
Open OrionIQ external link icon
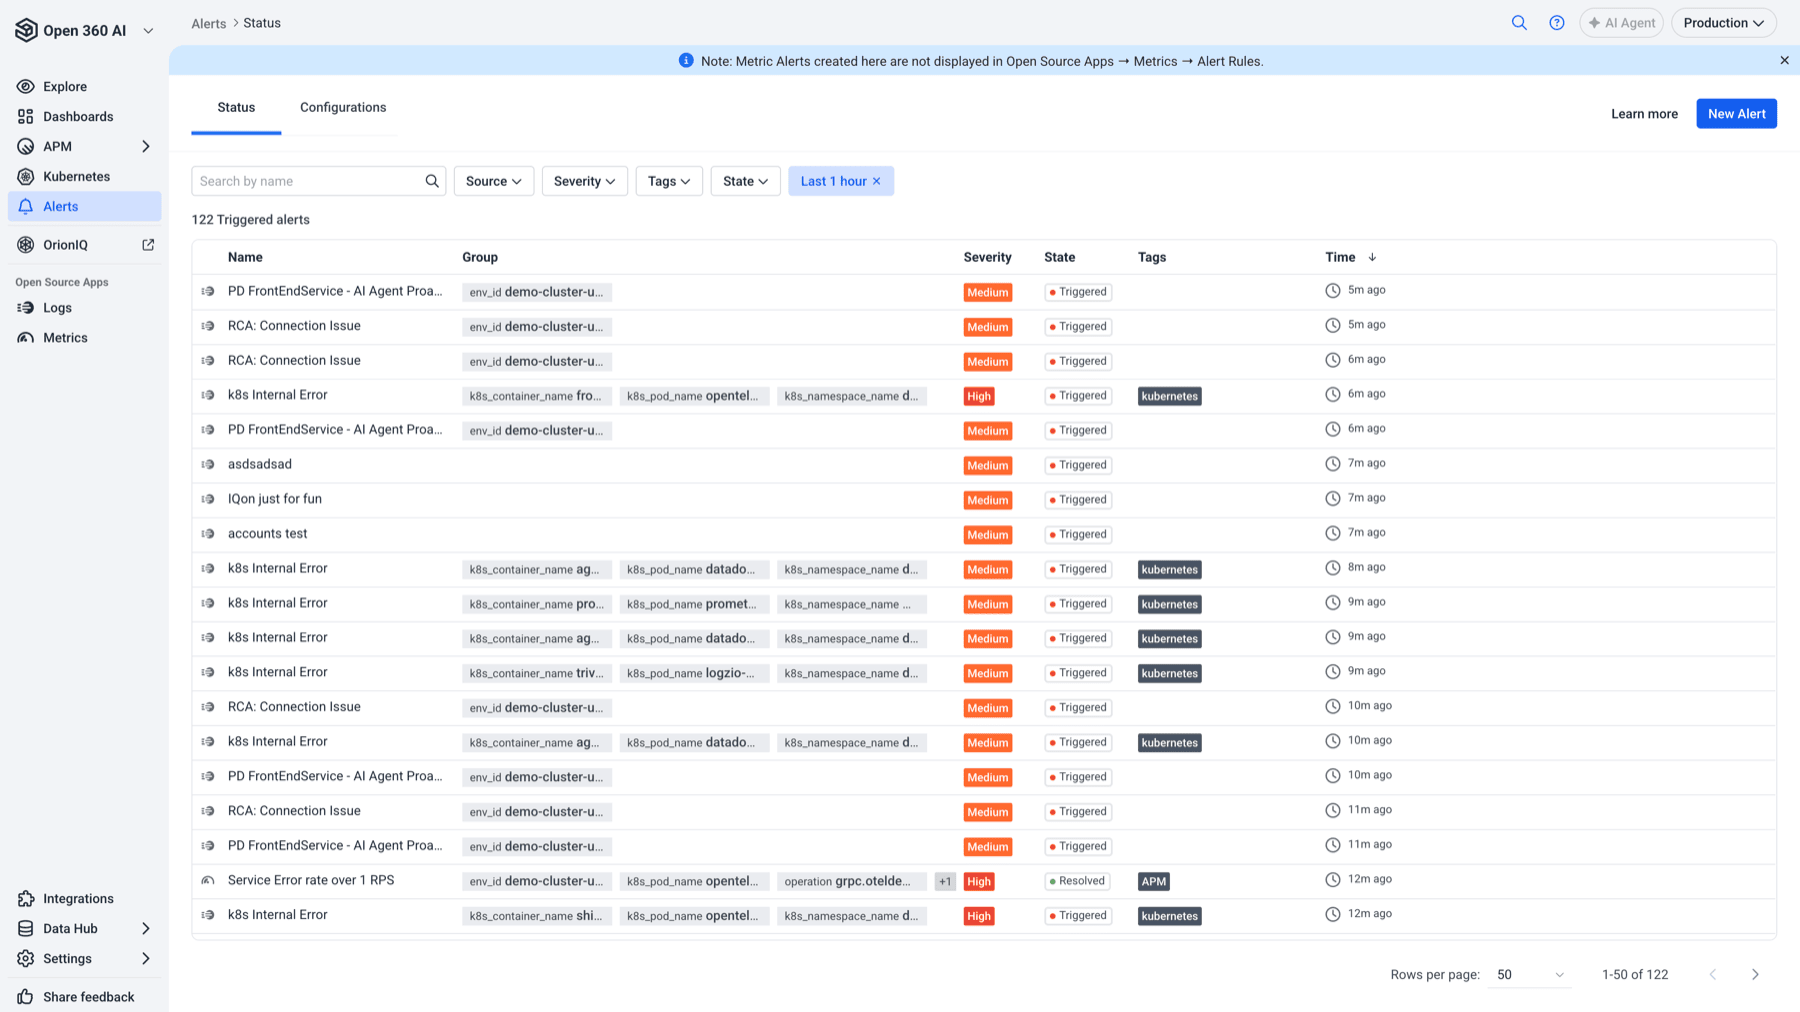[148, 245]
